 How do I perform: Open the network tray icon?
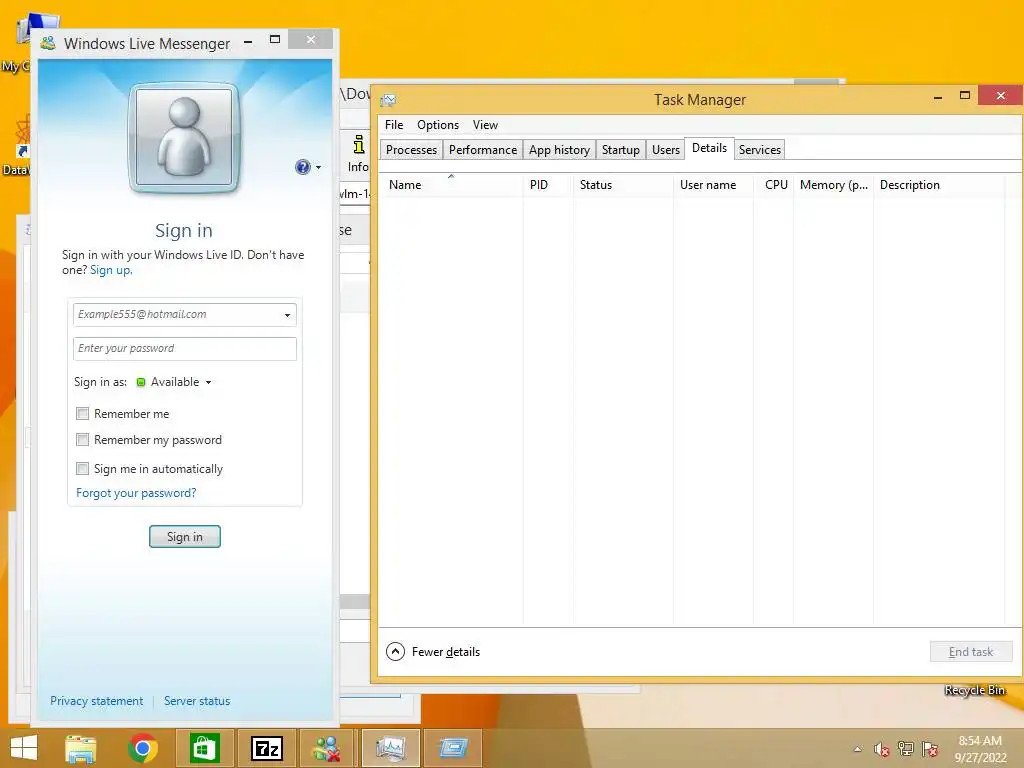(x=906, y=749)
